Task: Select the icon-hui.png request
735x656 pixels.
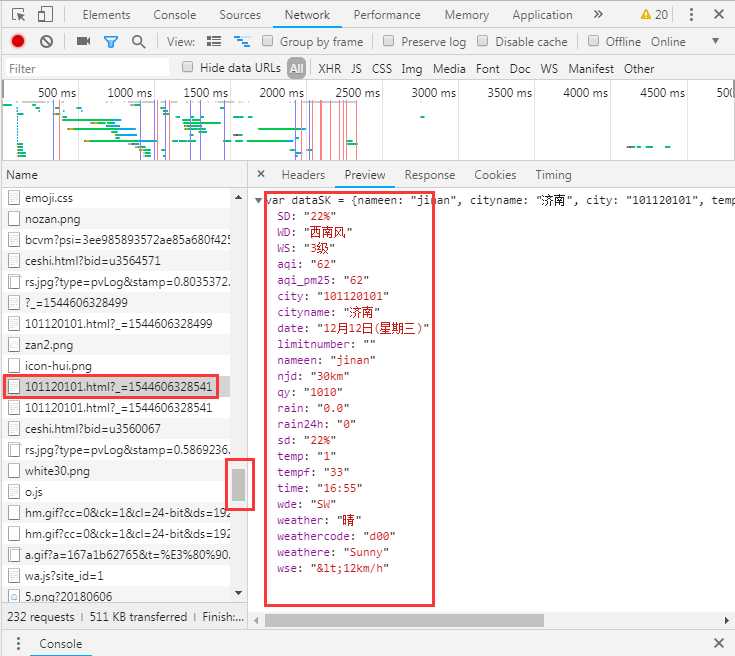Action: tap(116, 366)
